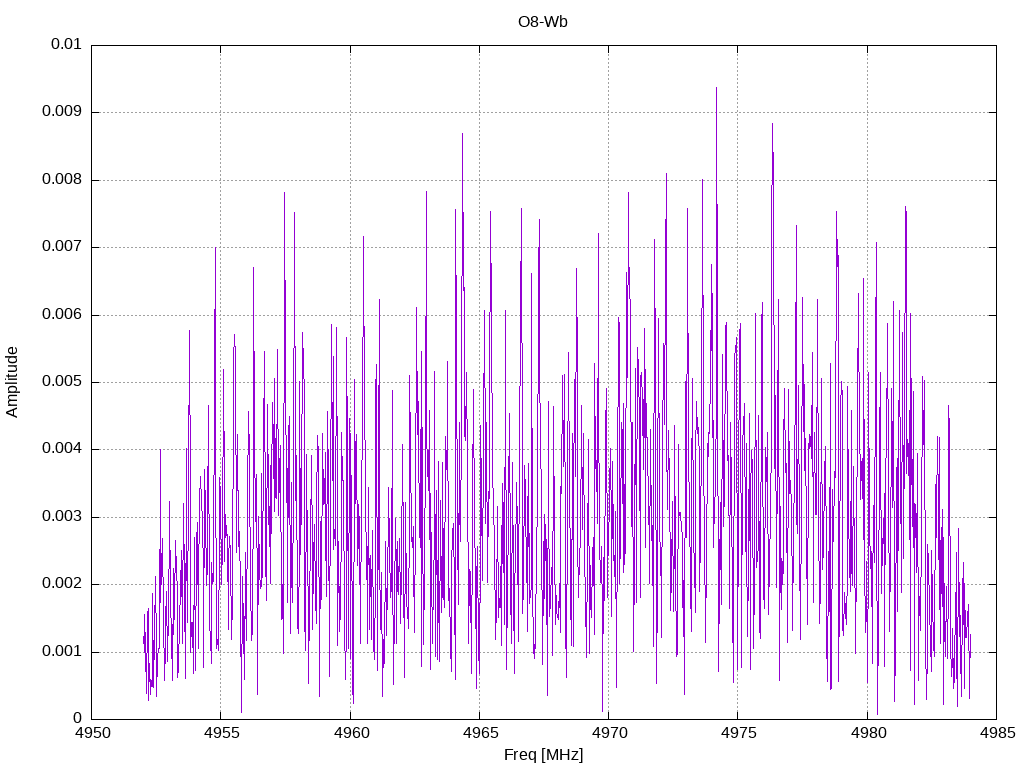Click the 4975 x-axis tick label

738,733
